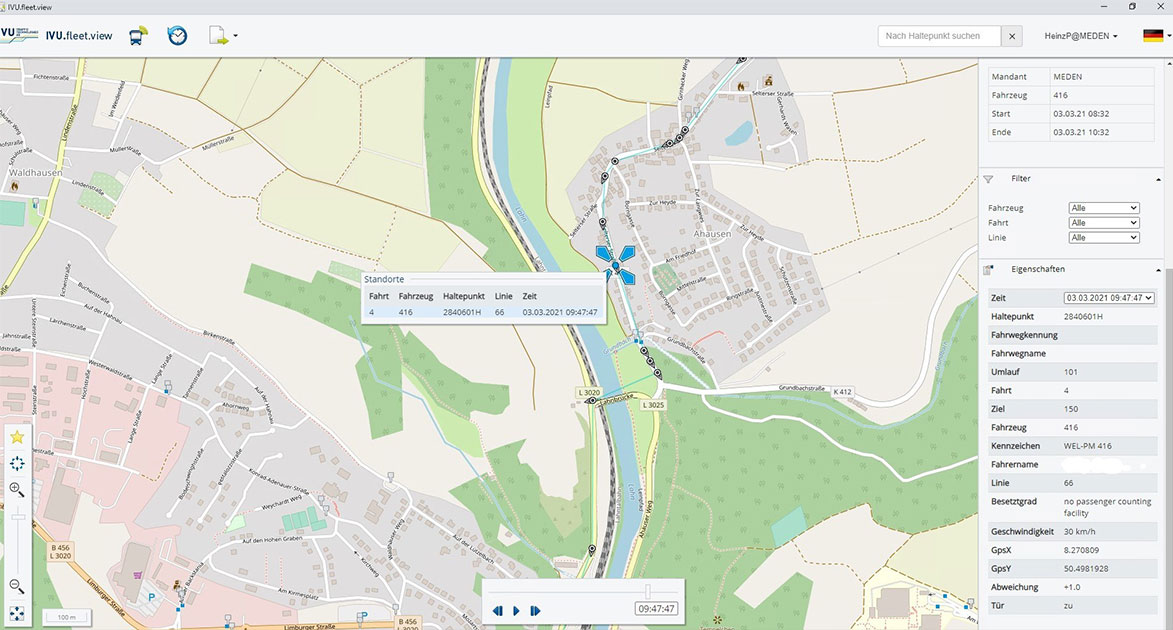
Task: Open the Zeit timestamp dropdown
Action: [1109, 298]
